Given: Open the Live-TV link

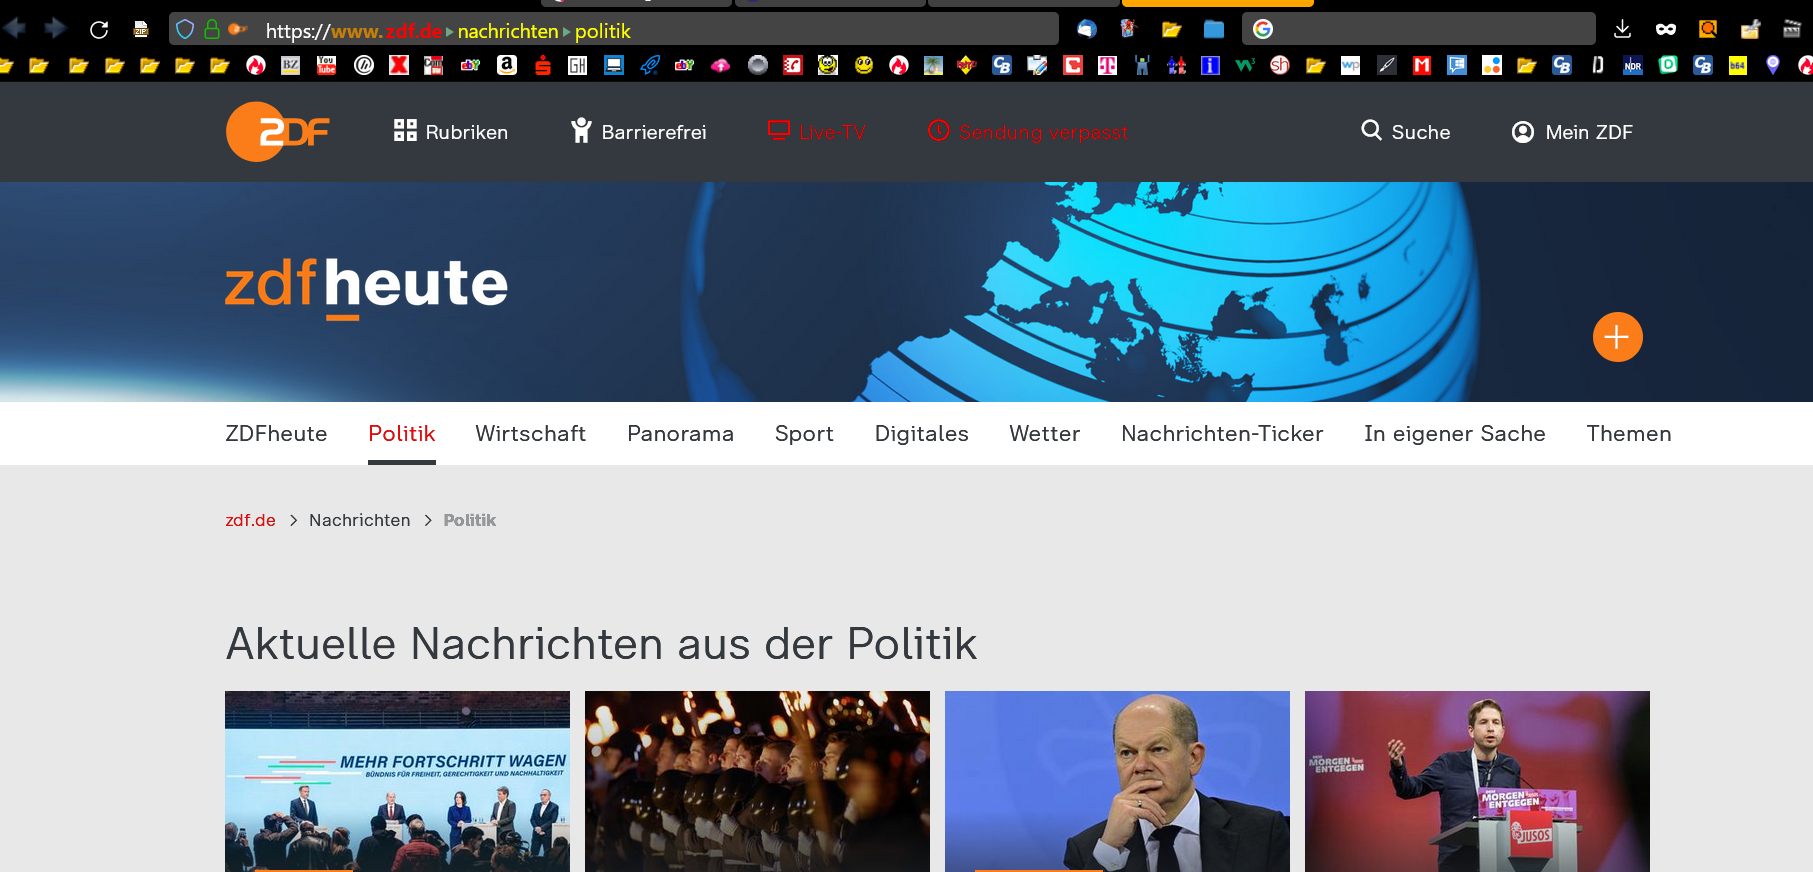Looking at the screenshot, I should click(x=817, y=132).
